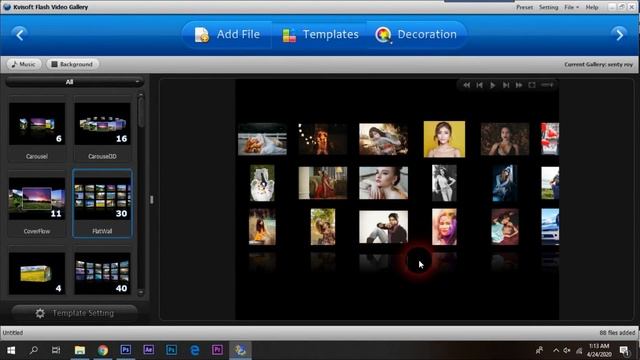The width and height of the screenshot is (640, 360).
Task: Open File Explorer from taskbar
Action: click(80, 350)
